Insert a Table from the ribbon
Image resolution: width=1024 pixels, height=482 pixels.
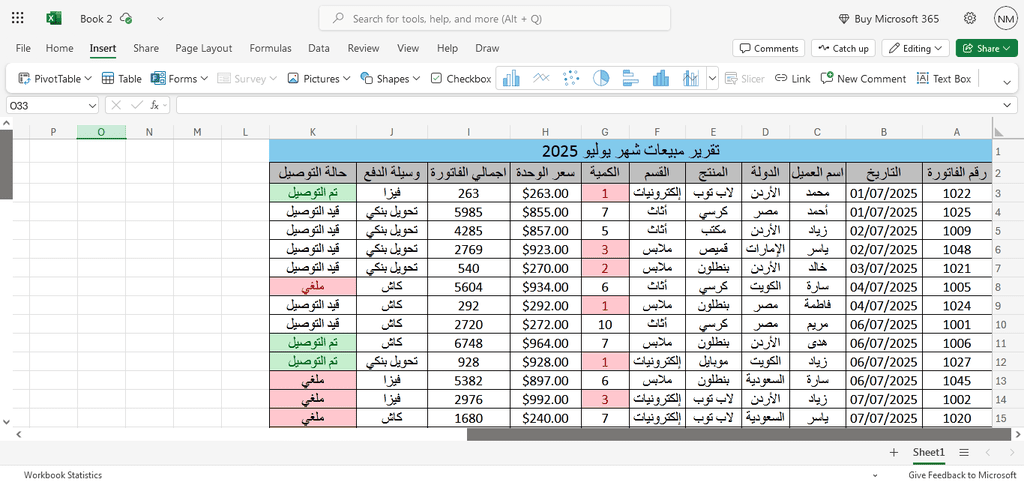[121, 78]
